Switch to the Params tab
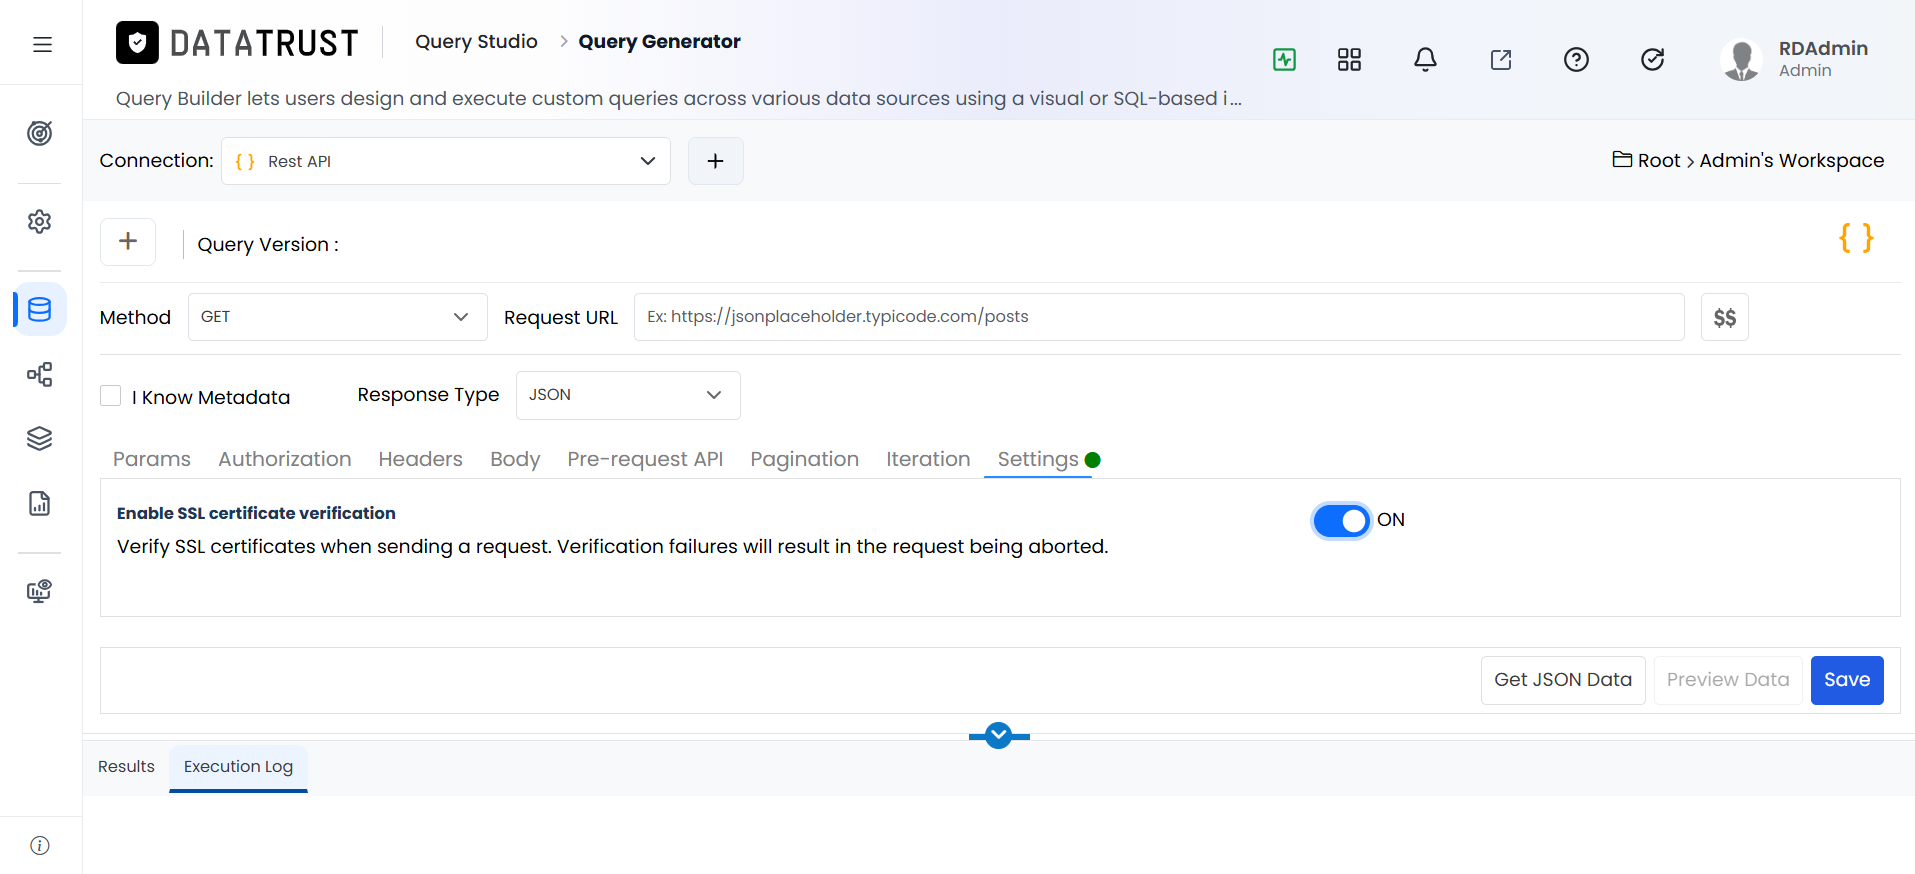 click(x=152, y=459)
